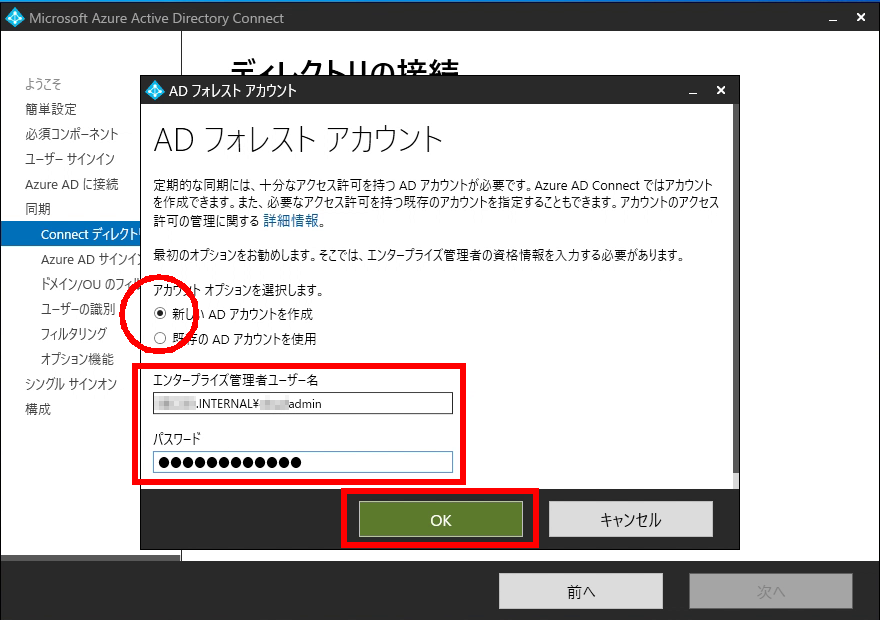Select 同期 in the sidebar

[38, 209]
